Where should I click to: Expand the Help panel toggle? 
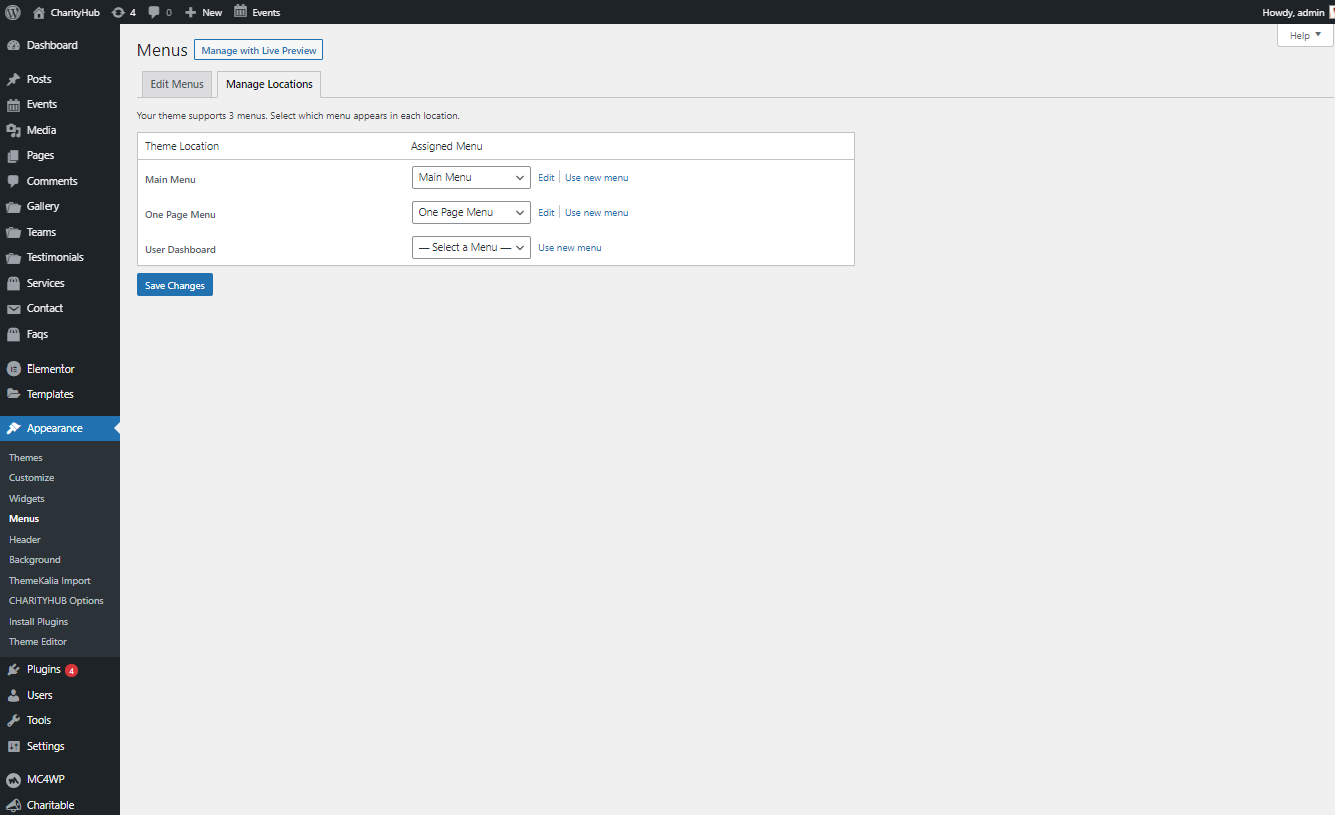pos(1305,35)
